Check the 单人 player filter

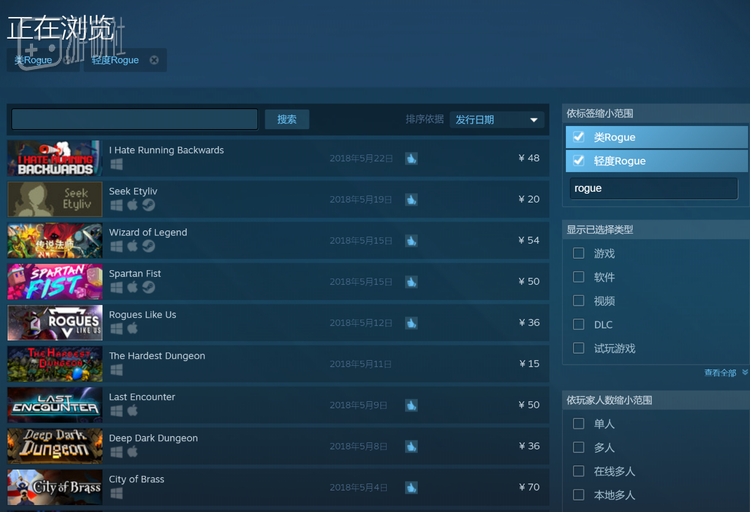coord(578,423)
